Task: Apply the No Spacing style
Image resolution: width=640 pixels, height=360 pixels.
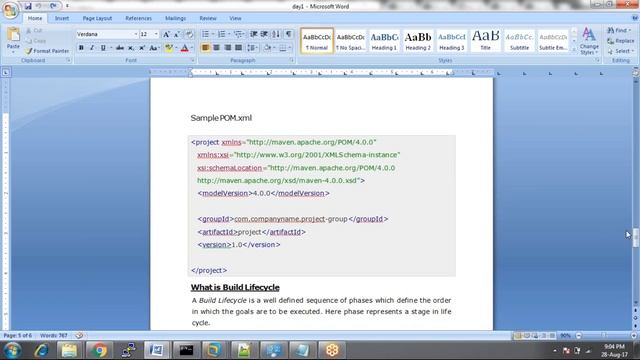Action: click(x=350, y=41)
